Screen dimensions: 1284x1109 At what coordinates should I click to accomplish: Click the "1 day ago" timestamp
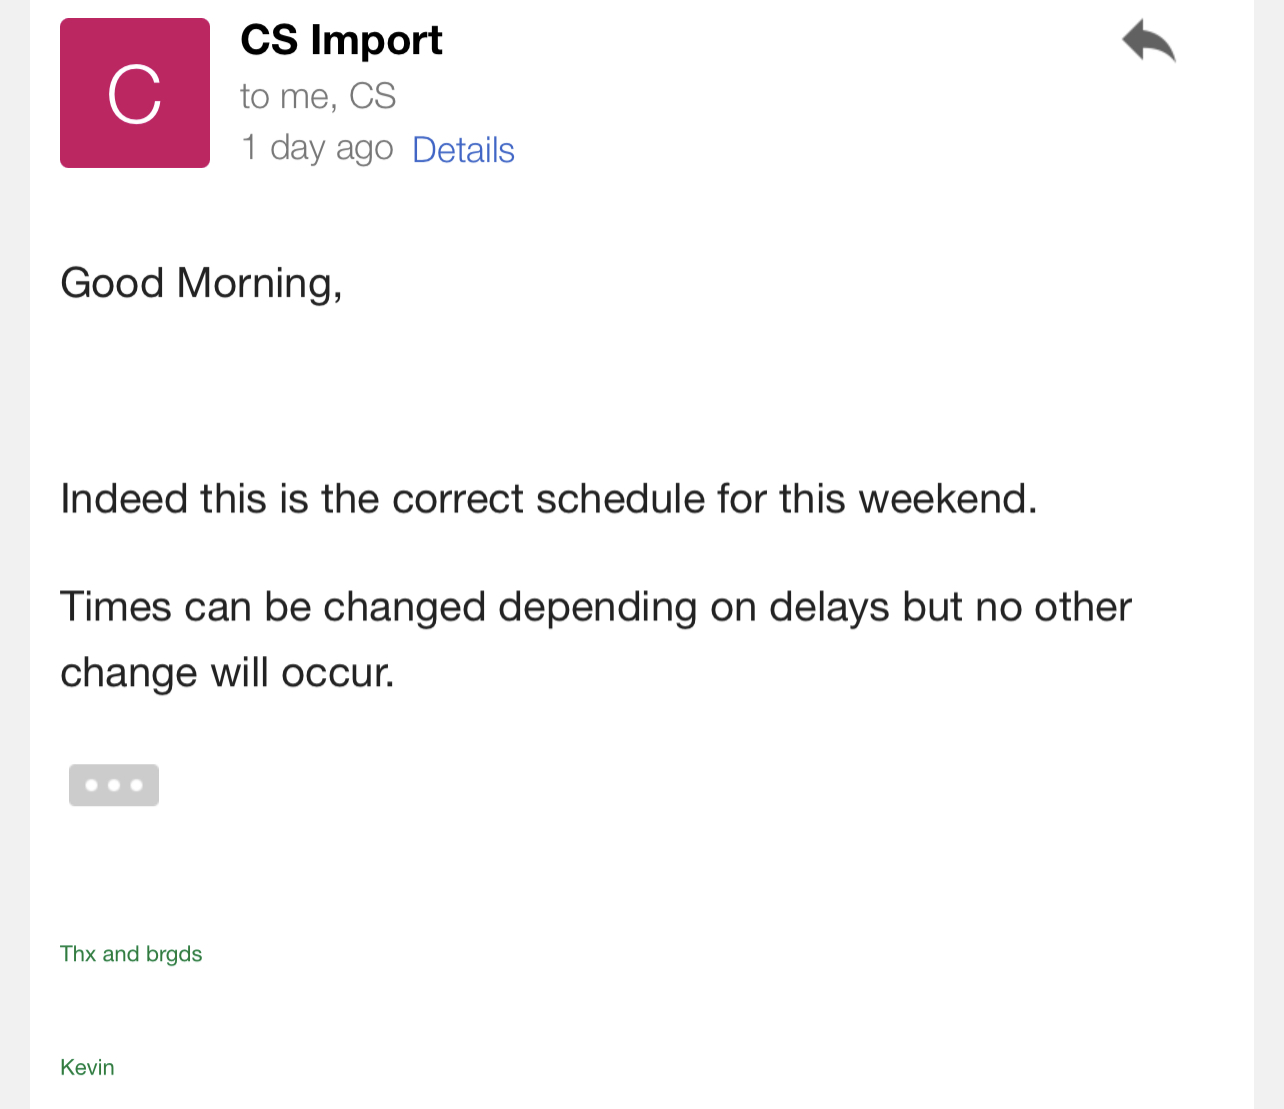(317, 148)
